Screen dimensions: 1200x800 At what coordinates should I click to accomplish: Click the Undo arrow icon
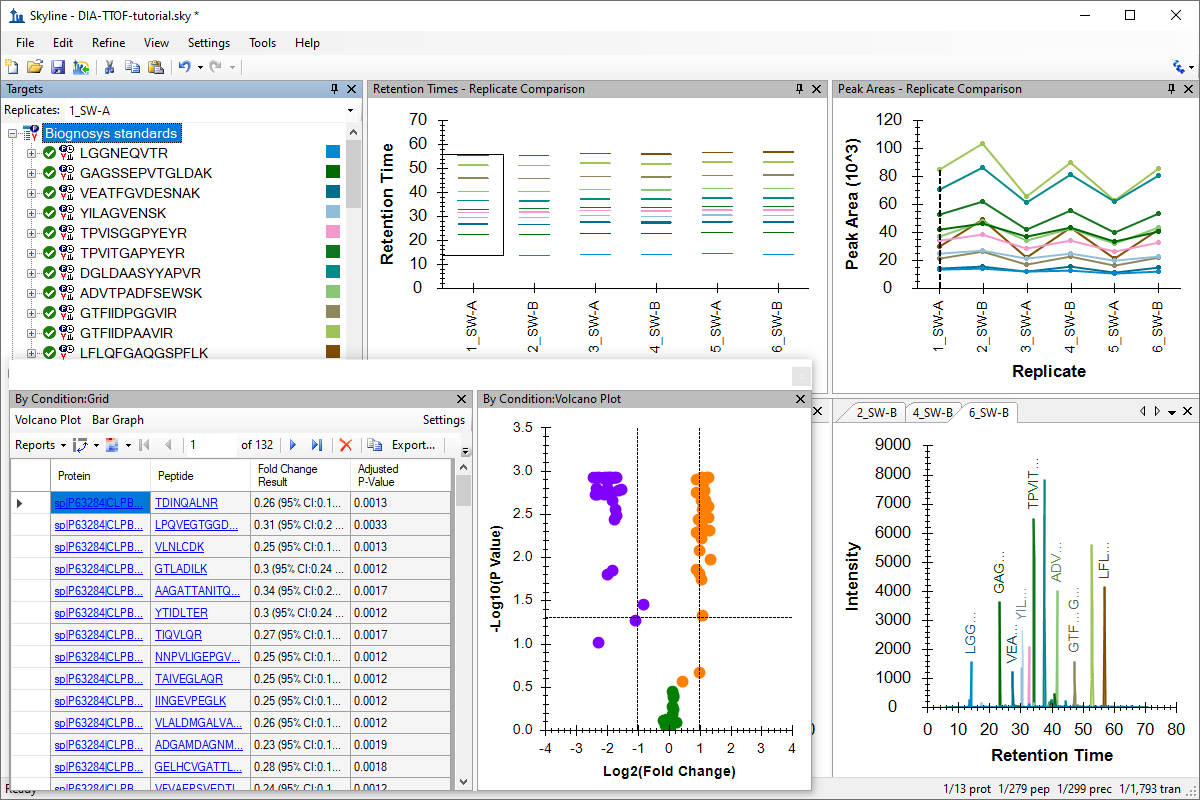tap(184, 67)
